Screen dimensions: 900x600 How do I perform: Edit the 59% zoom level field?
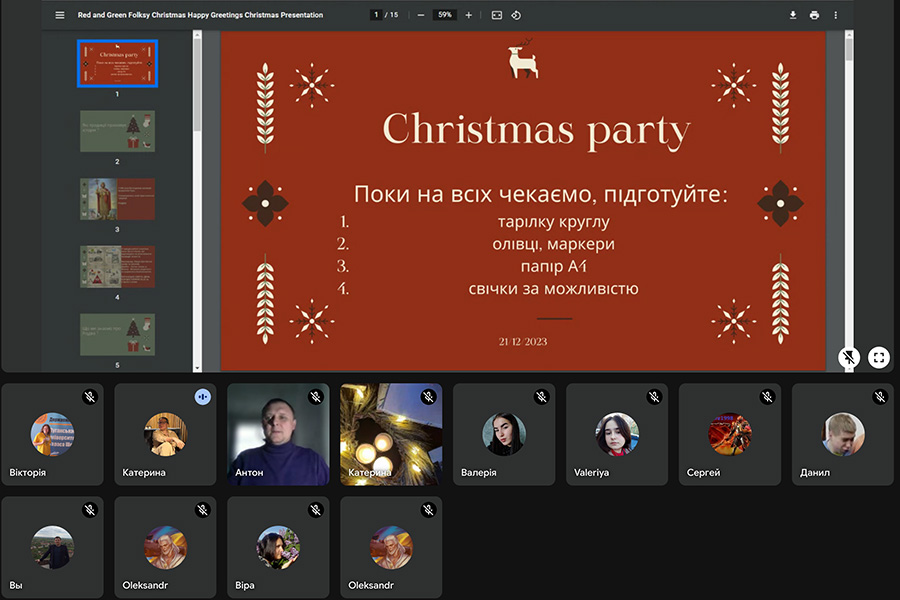445,15
